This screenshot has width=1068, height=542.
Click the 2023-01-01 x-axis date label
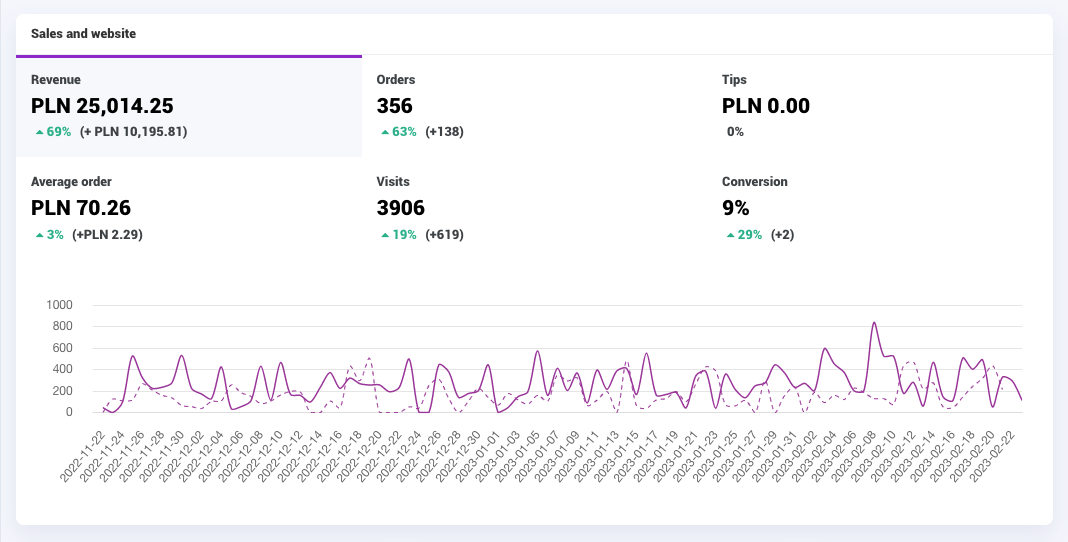click(478, 456)
